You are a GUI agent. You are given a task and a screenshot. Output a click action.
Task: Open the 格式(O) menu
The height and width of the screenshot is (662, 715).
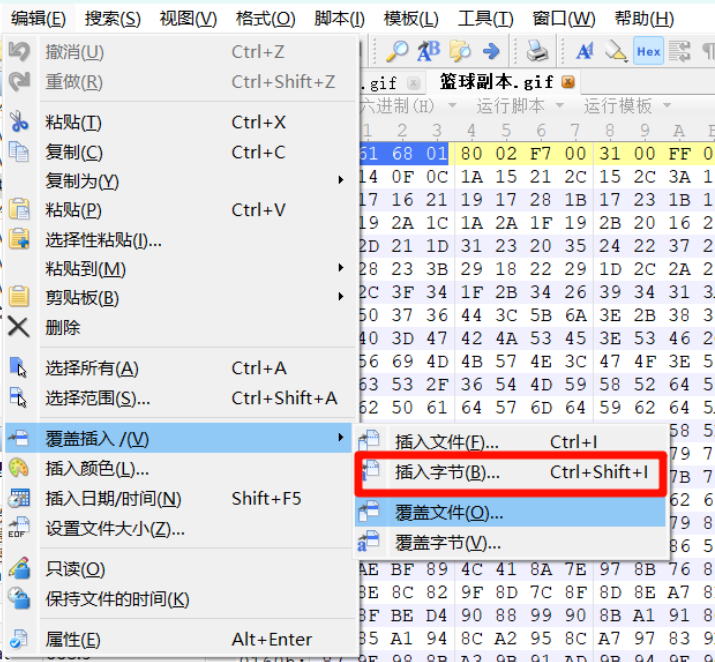click(x=265, y=19)
